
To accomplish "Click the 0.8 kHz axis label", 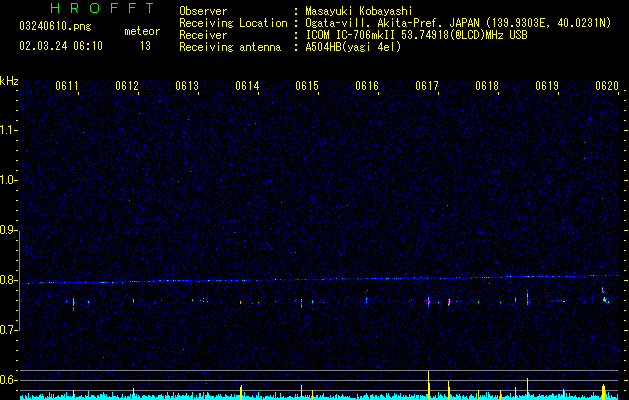I will (x=9, y=280).
